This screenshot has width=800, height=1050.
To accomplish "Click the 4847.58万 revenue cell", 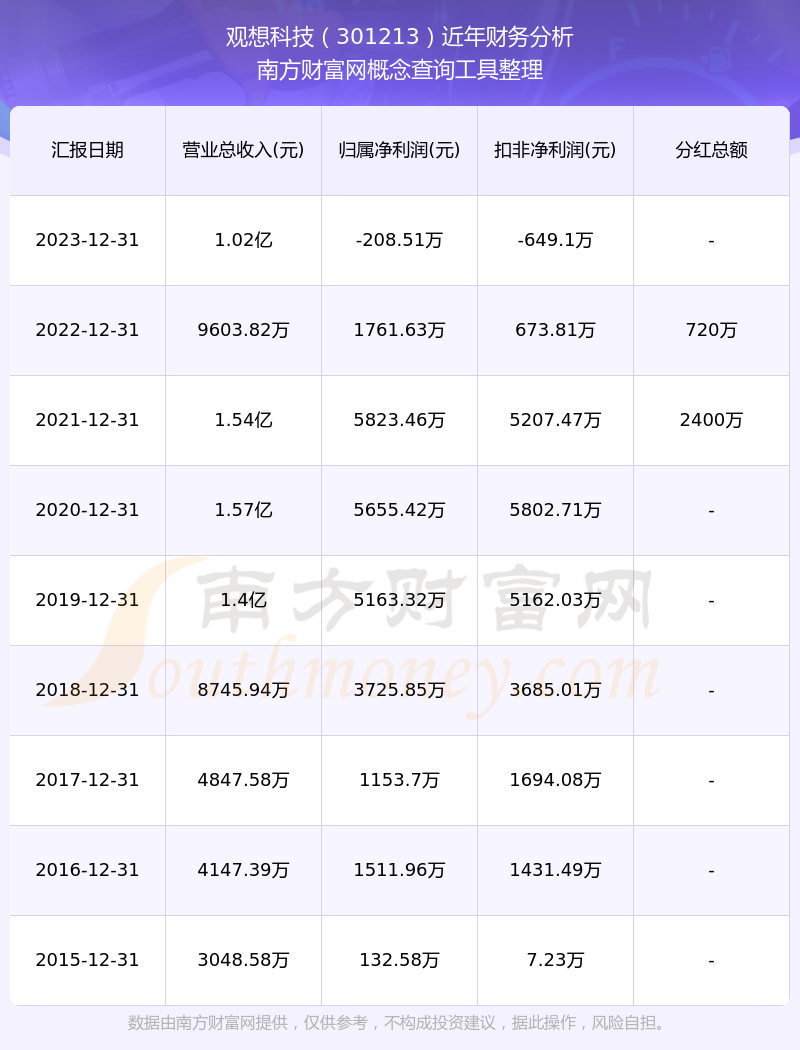I will coord(244,780).
